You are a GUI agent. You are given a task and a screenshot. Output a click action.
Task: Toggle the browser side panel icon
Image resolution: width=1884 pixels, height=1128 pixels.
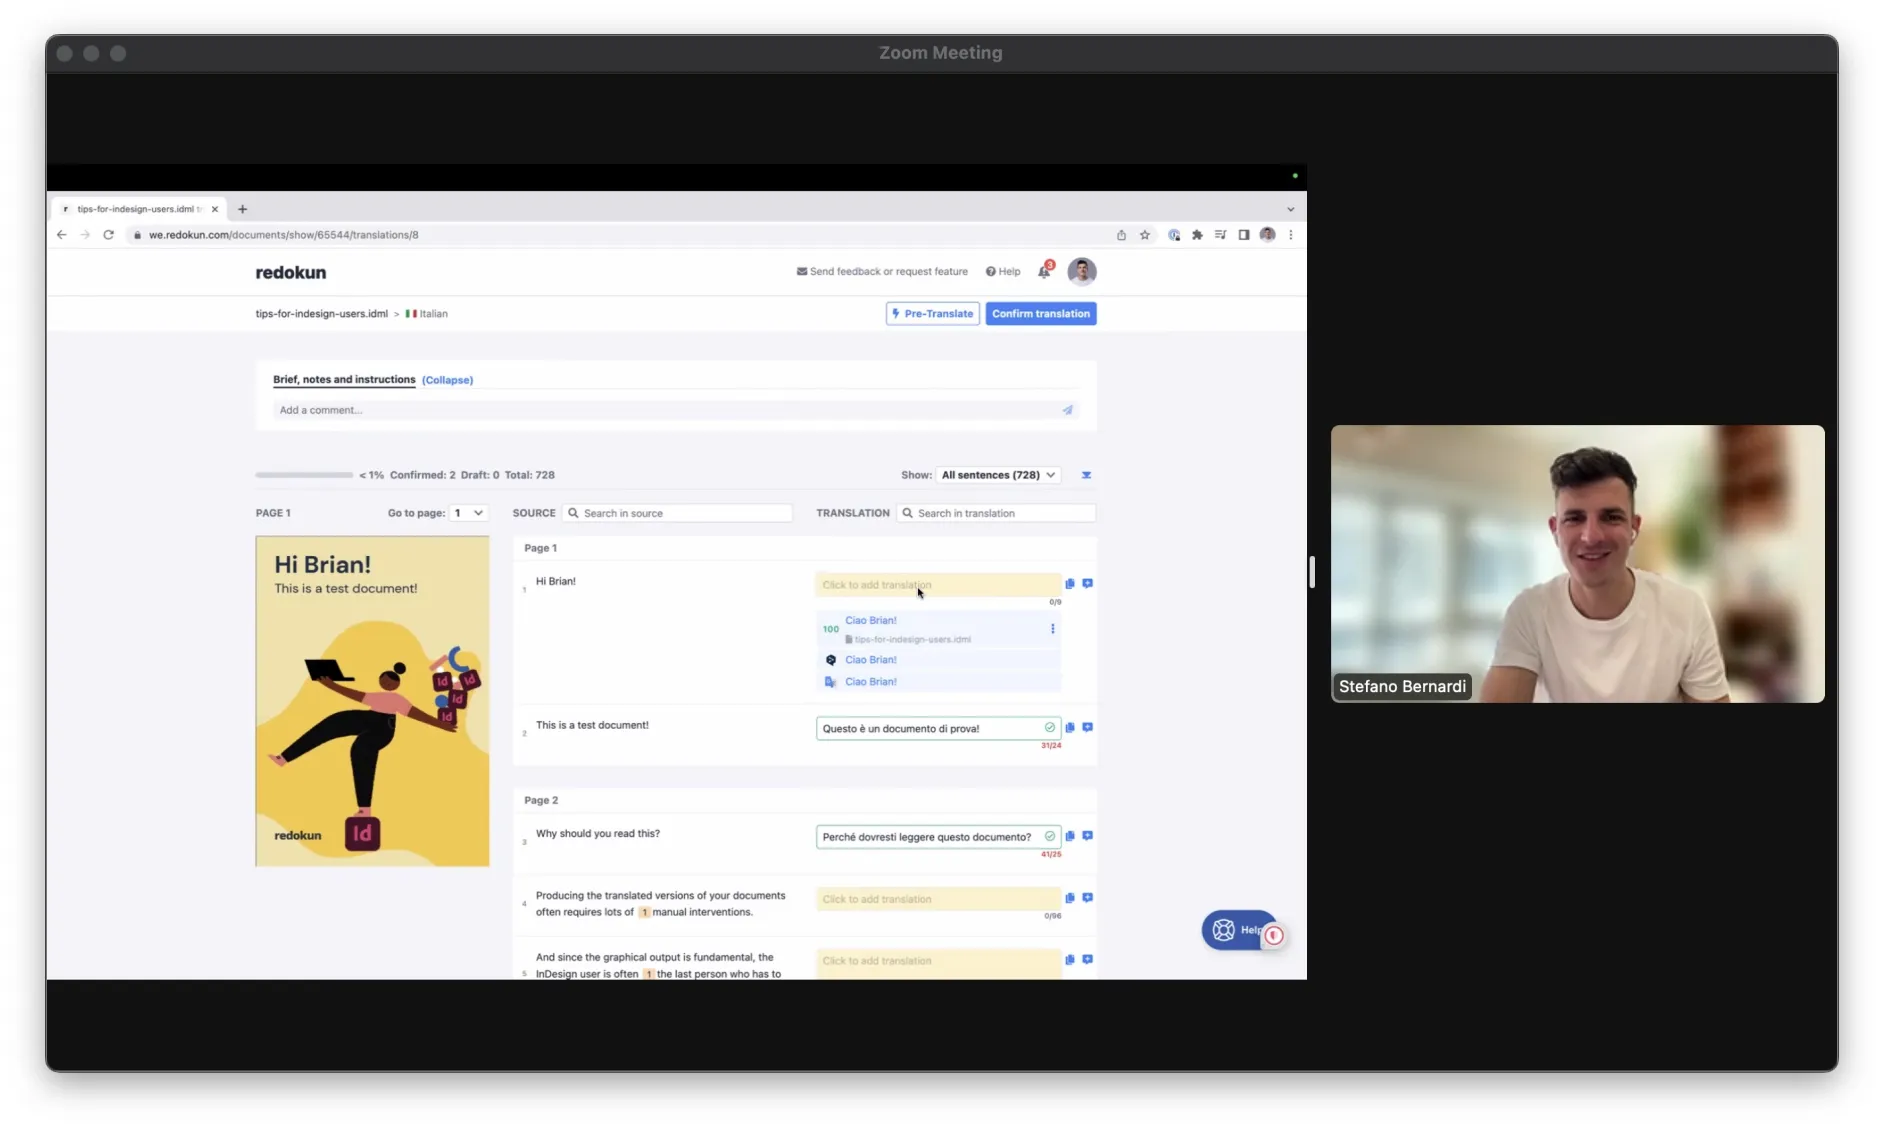click(1244, 235)
